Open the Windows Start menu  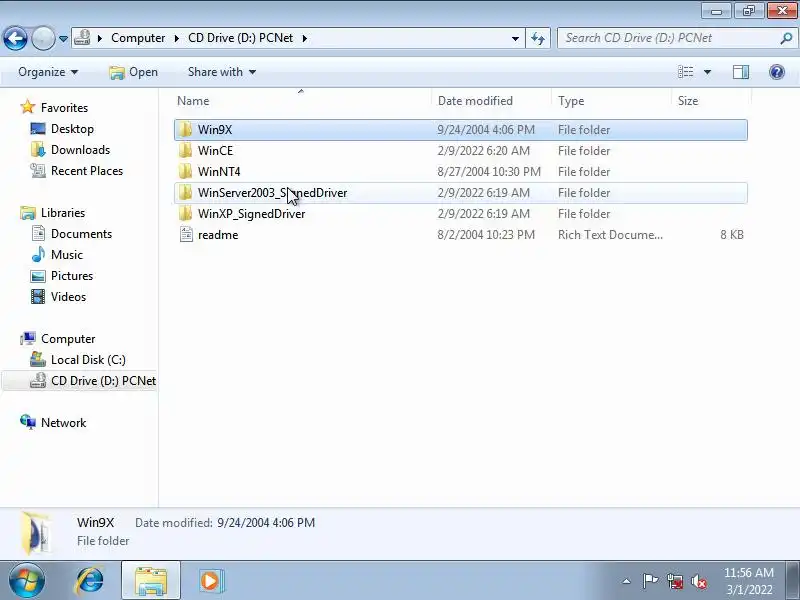(26, 581)
